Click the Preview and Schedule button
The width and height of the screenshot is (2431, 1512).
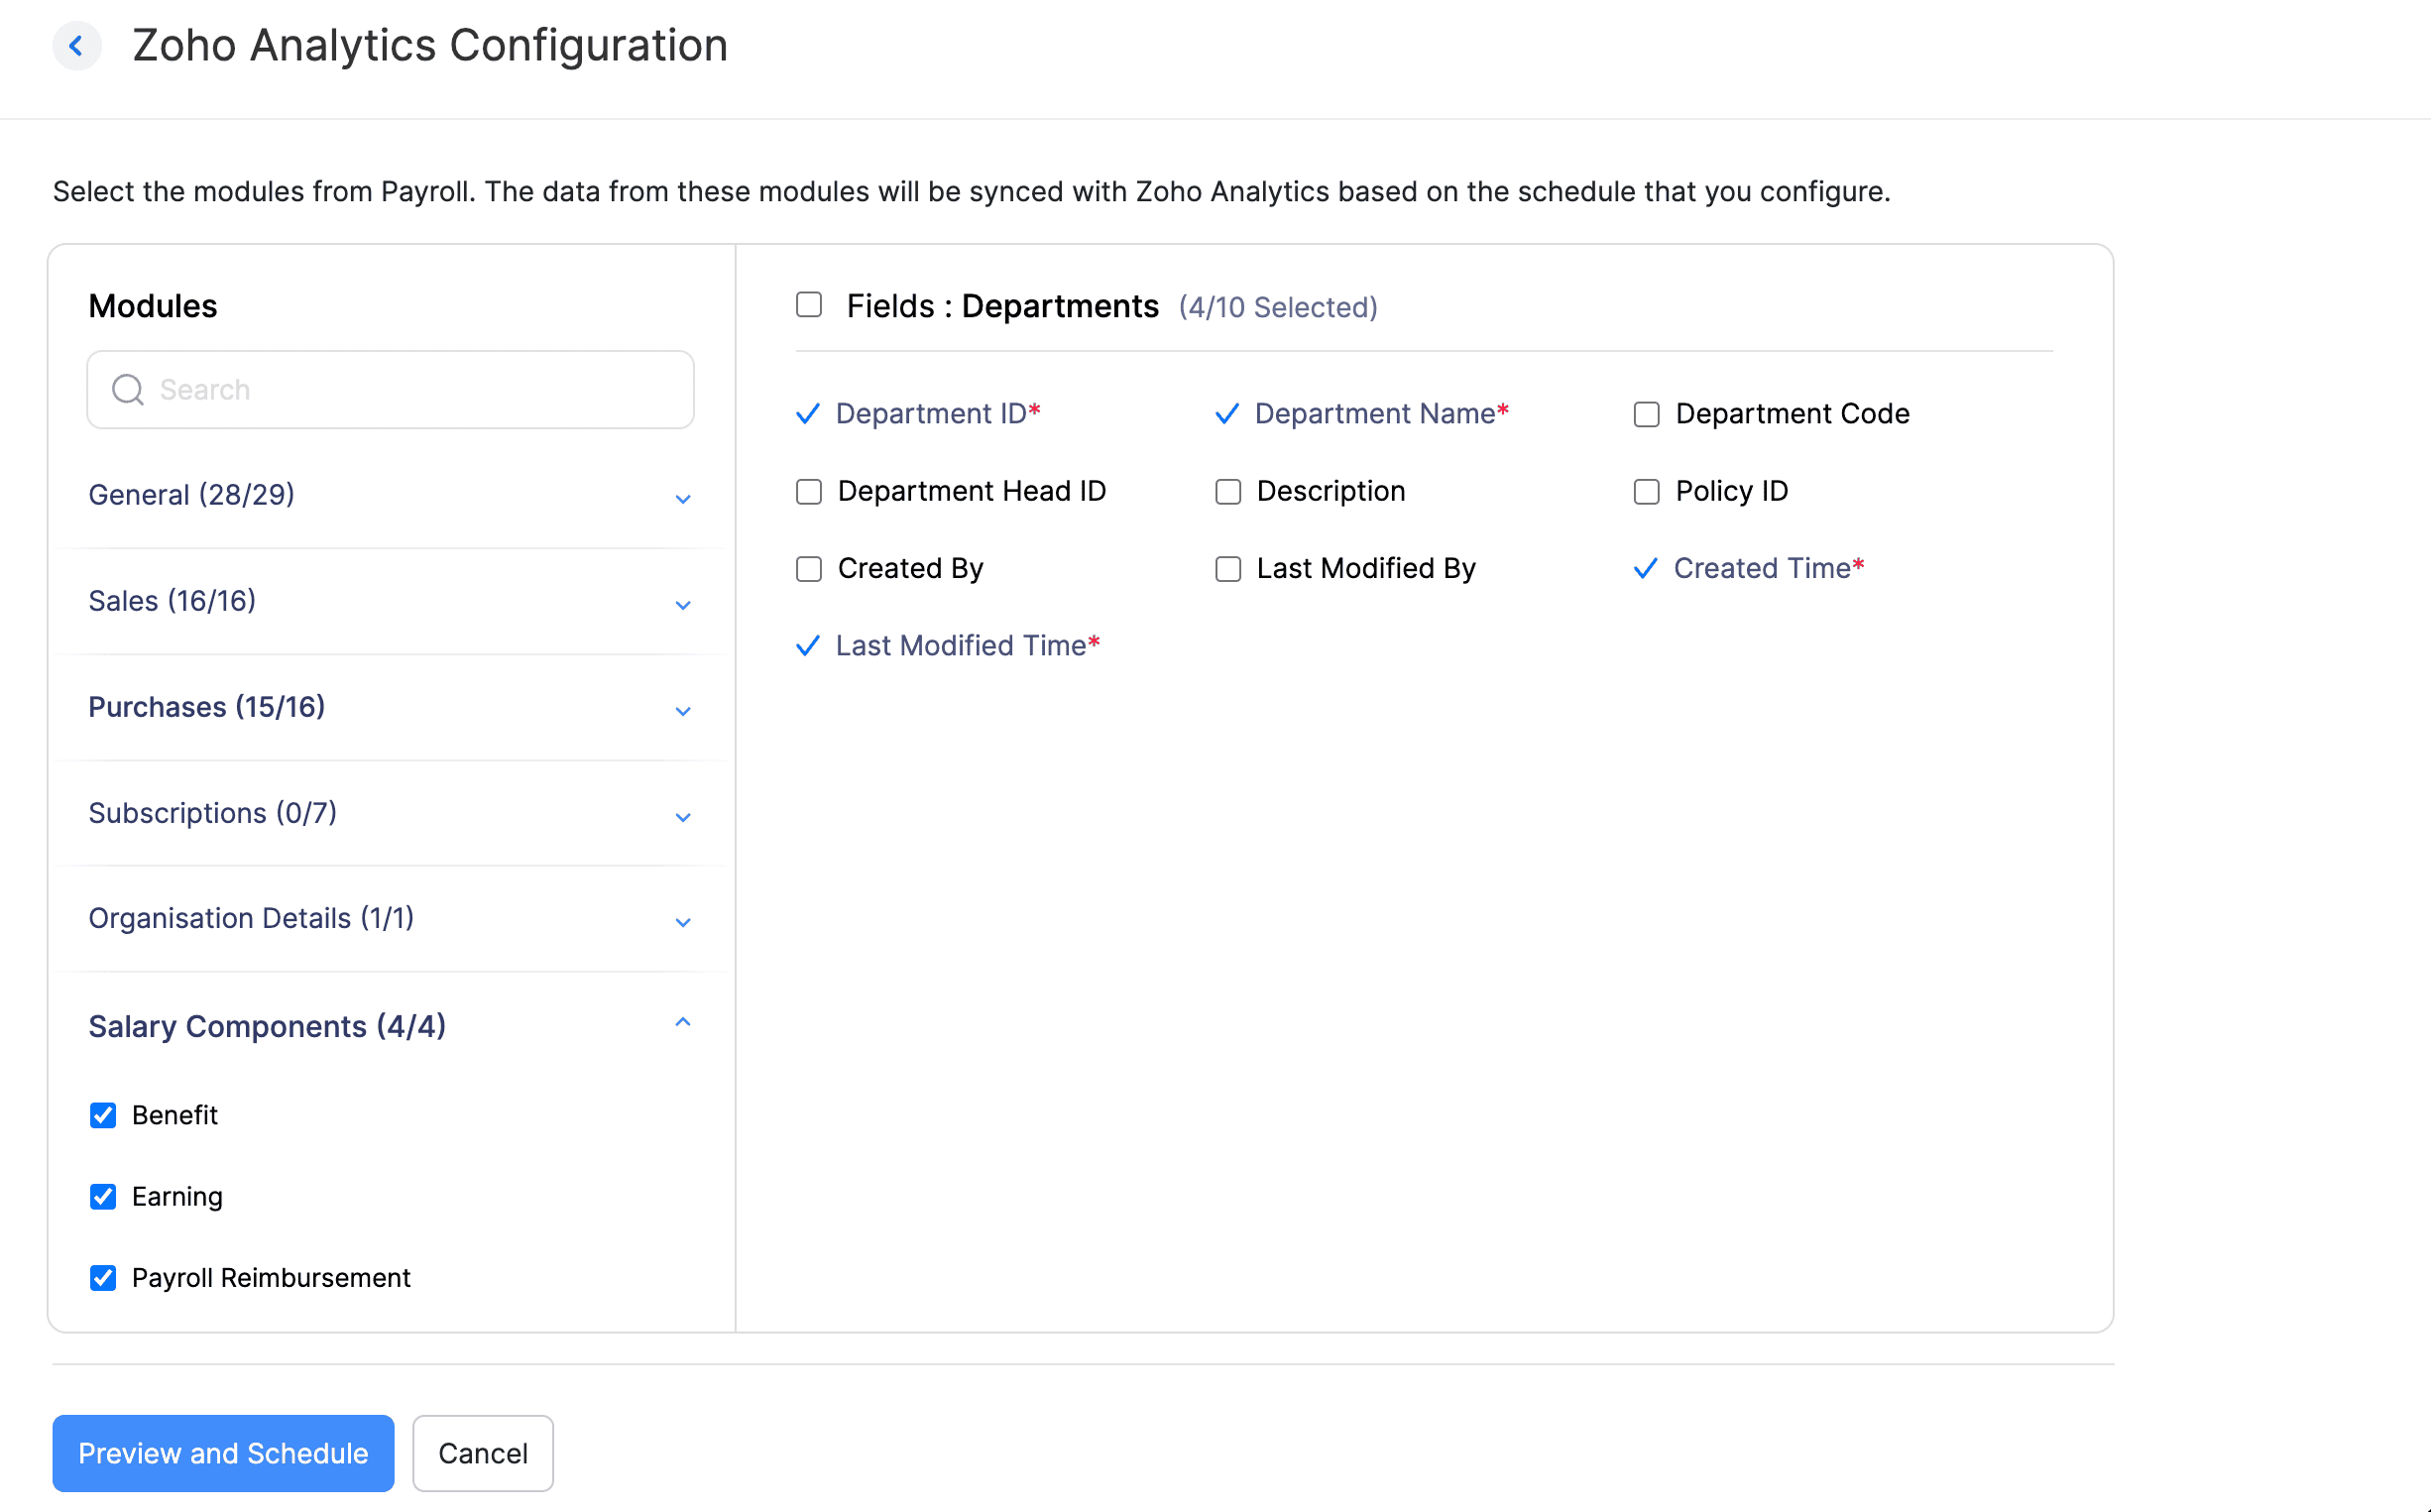223,1453
